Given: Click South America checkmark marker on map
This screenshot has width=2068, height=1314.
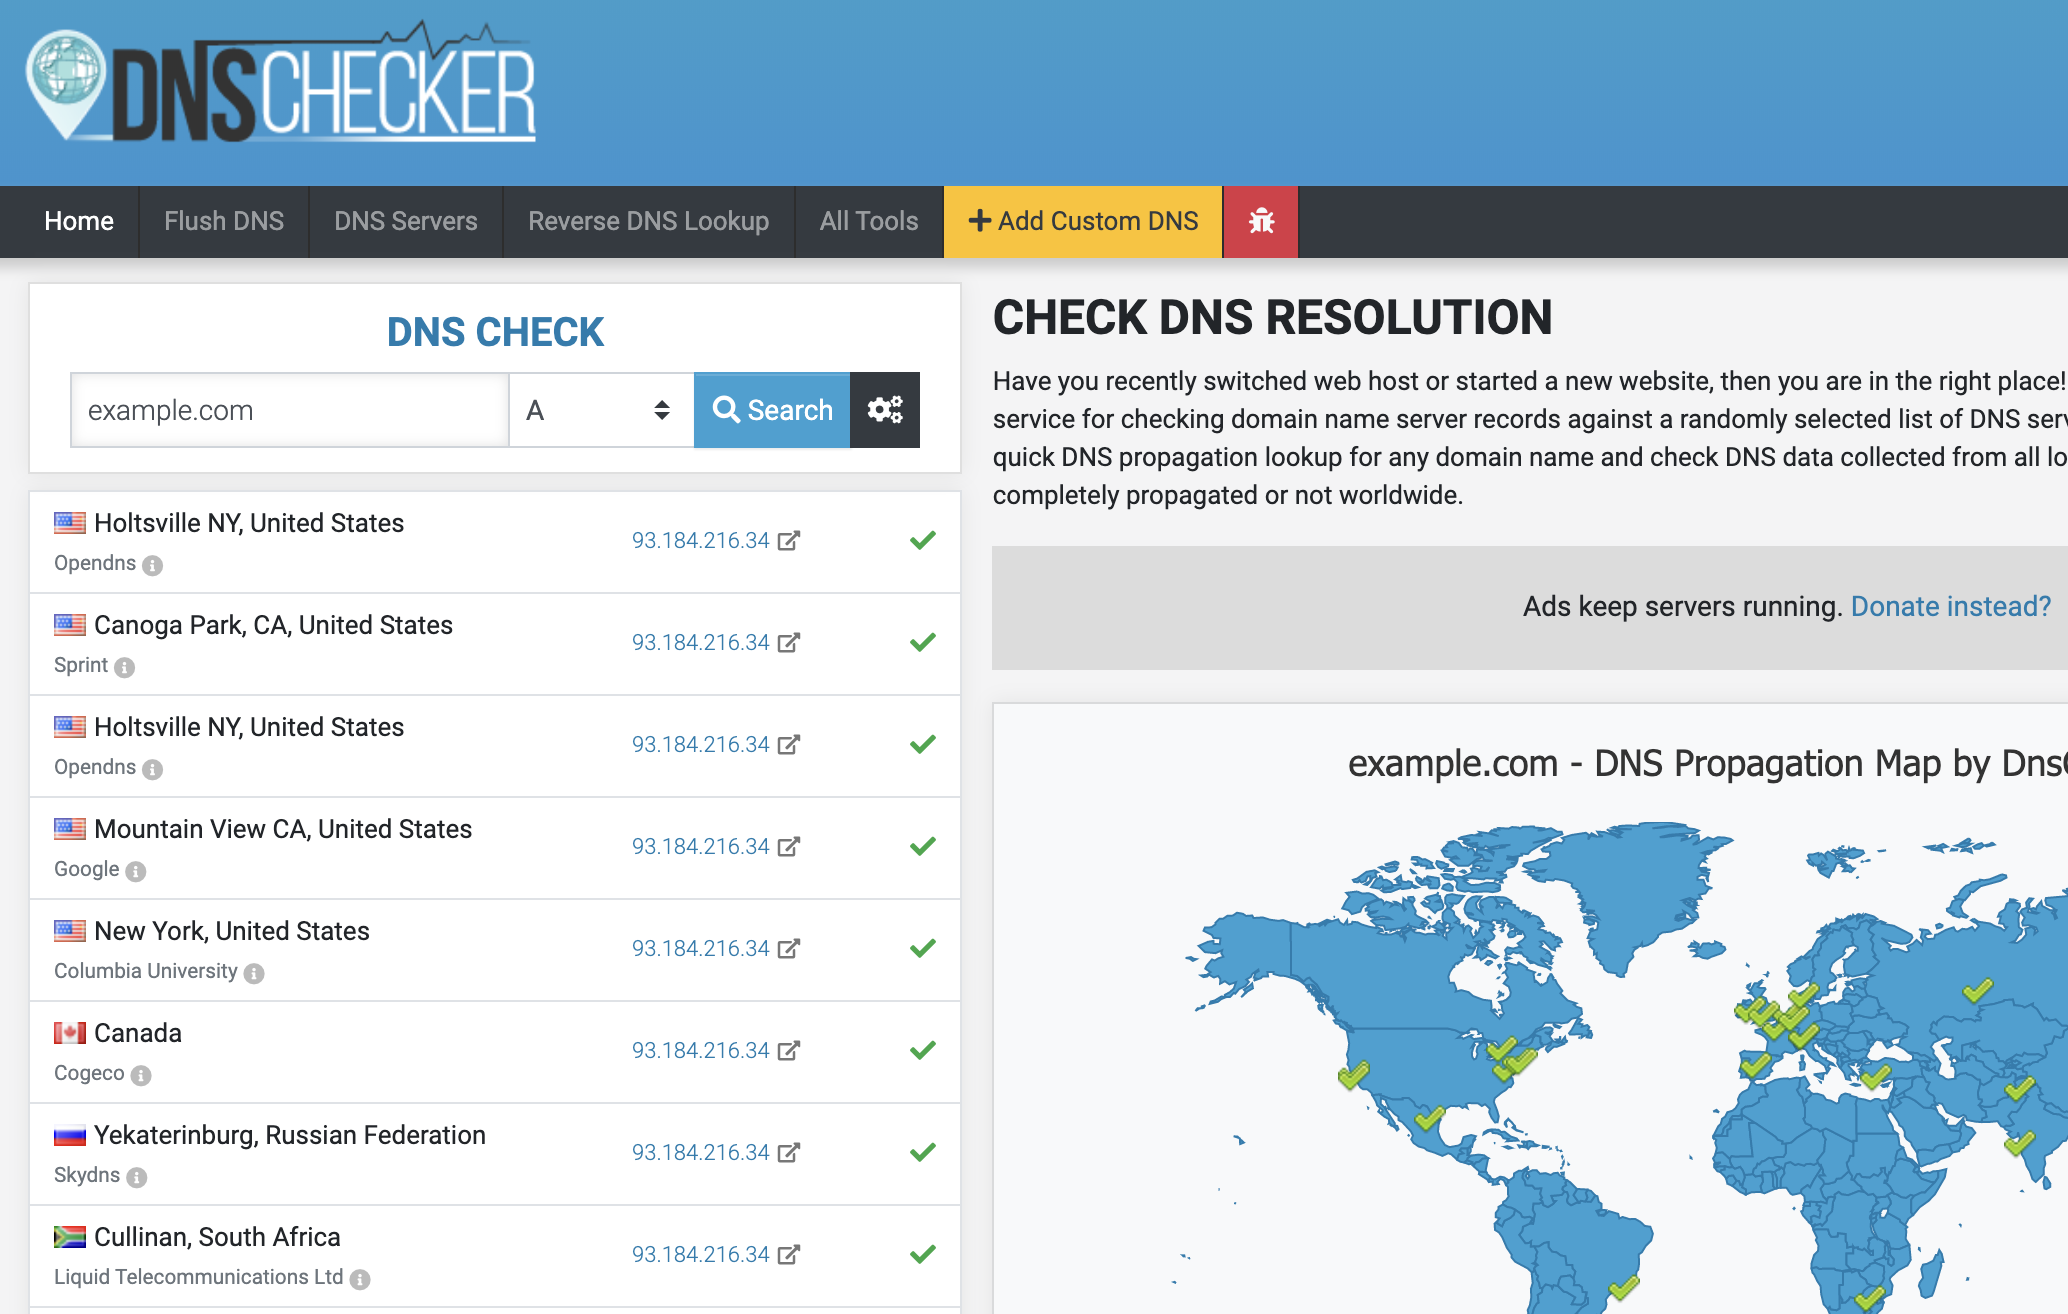Looking at the screenshot, I should [x=1624, y=1289].
